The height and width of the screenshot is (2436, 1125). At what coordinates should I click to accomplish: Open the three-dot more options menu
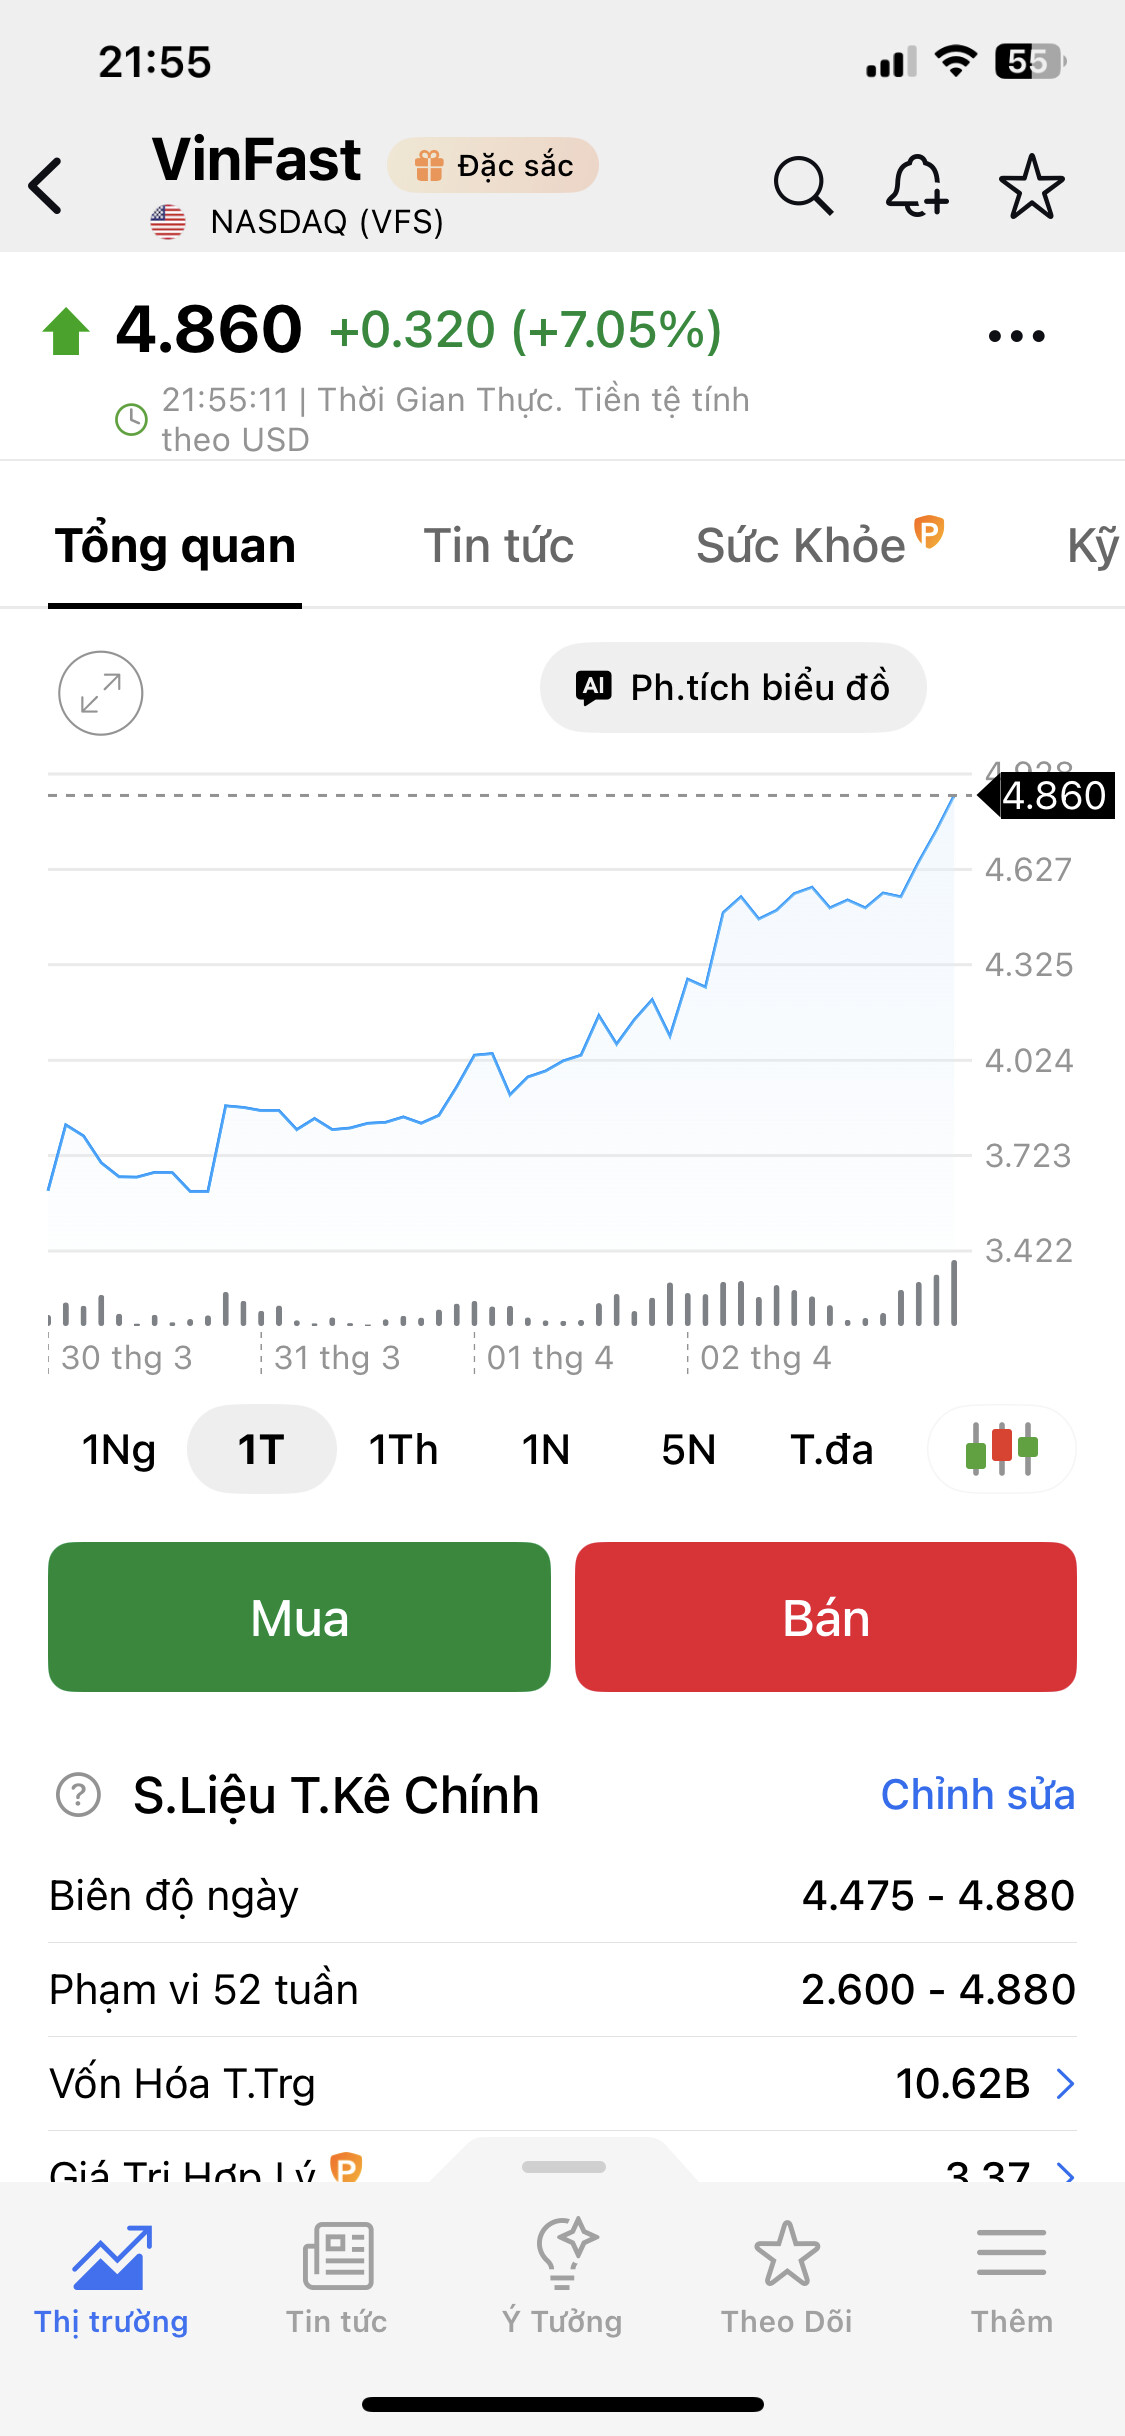(1016, 336)
